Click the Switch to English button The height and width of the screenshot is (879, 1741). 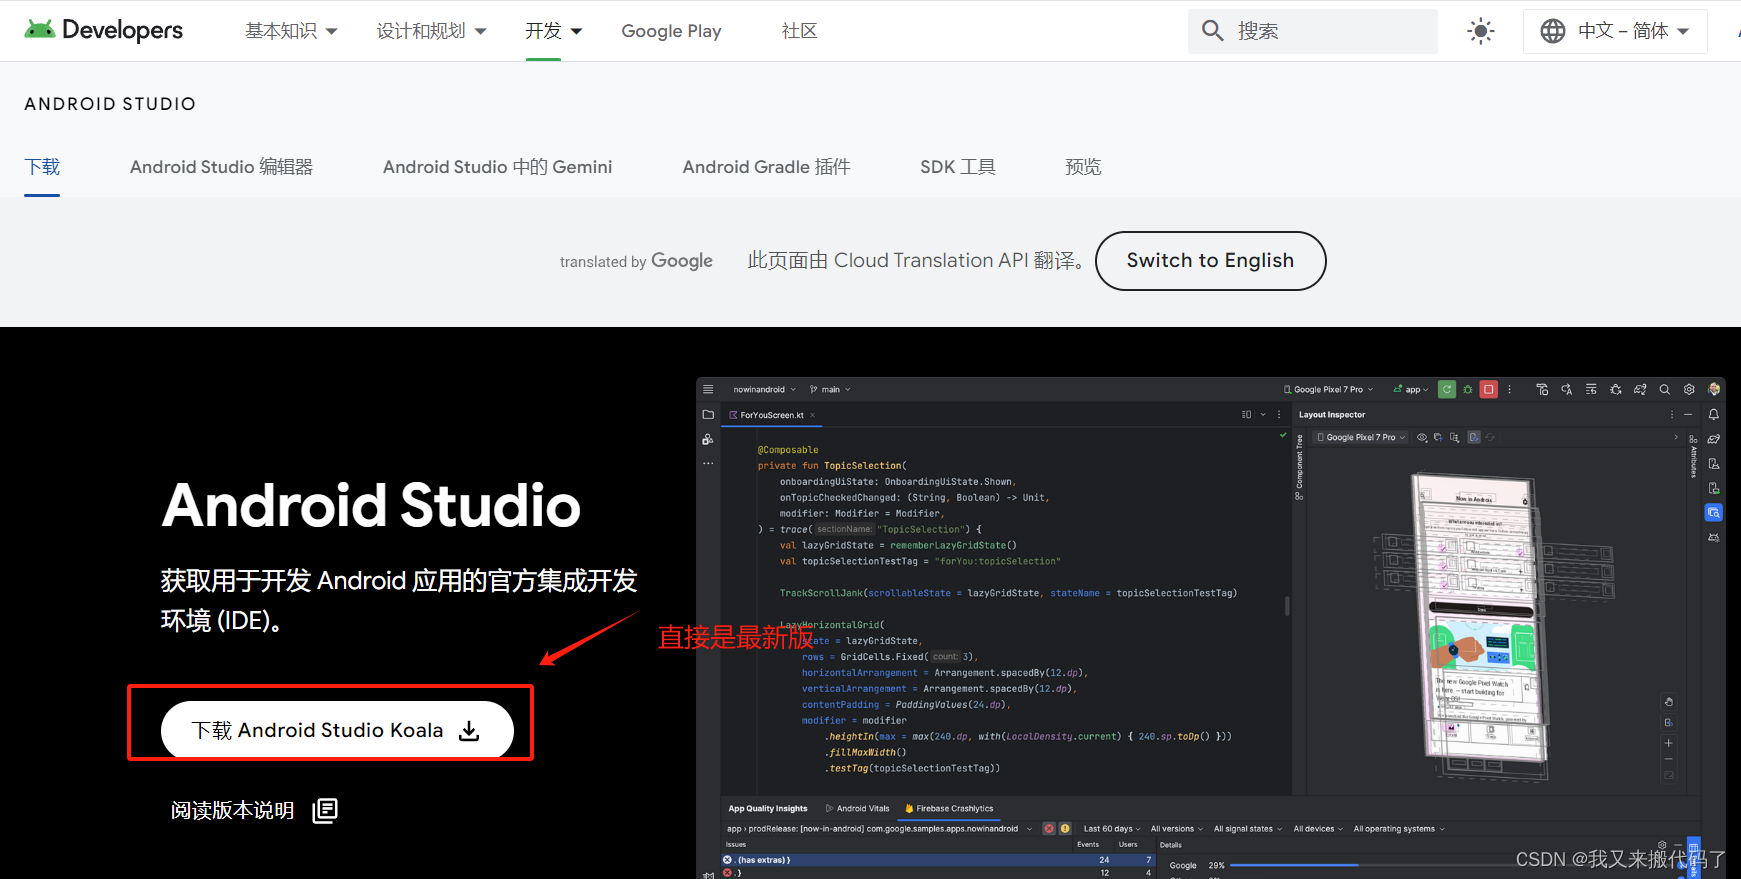1210,261
